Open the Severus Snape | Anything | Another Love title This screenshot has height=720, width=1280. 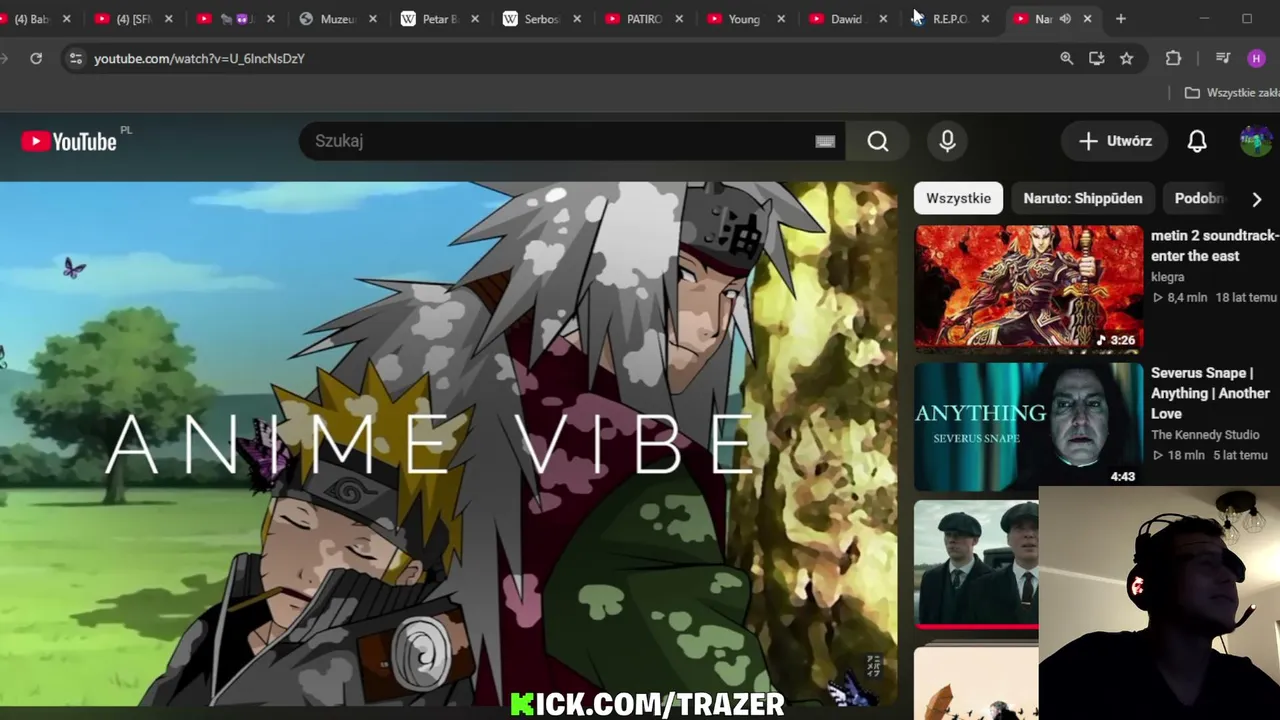pyautogui.click(x=1210, y=393)
